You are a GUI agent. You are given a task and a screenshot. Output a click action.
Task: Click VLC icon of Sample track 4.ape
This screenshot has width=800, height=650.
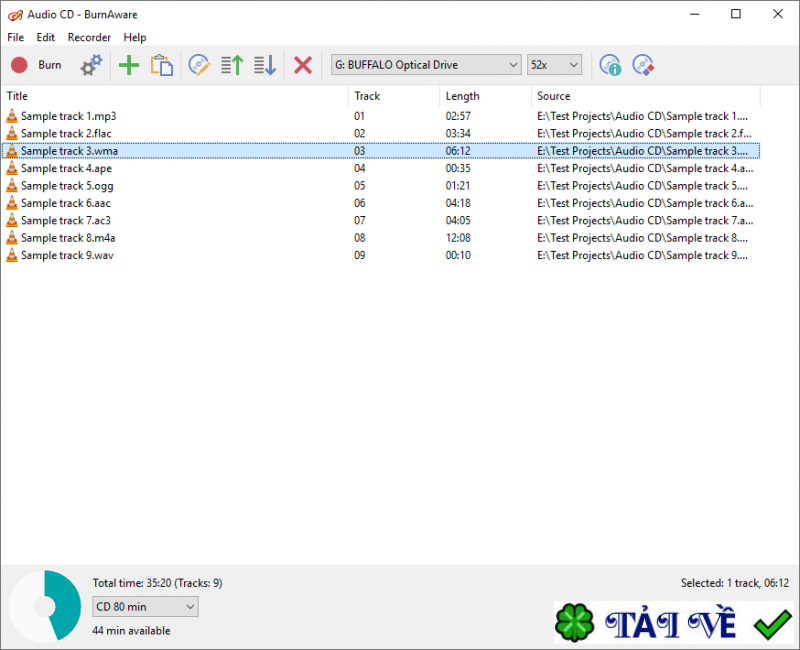12,168
